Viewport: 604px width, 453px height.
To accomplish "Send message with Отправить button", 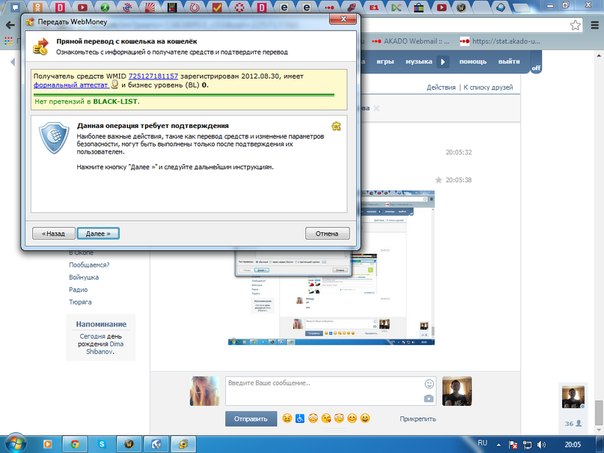I will coord(251,419).
